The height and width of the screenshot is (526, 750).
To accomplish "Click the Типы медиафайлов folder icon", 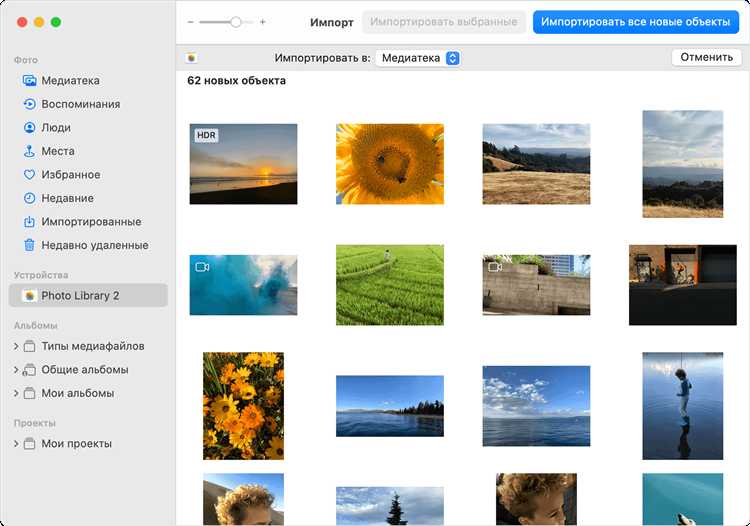I will (x=29, y=346).
